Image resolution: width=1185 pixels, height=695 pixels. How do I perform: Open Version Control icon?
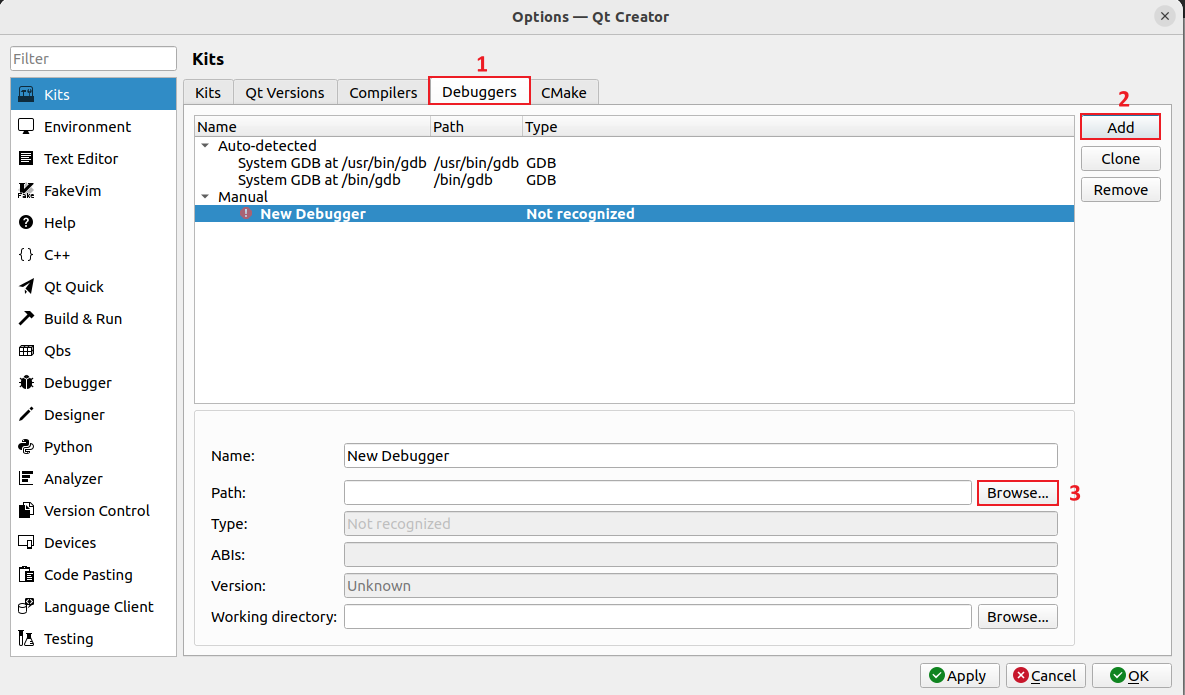(x=26, y=510)
